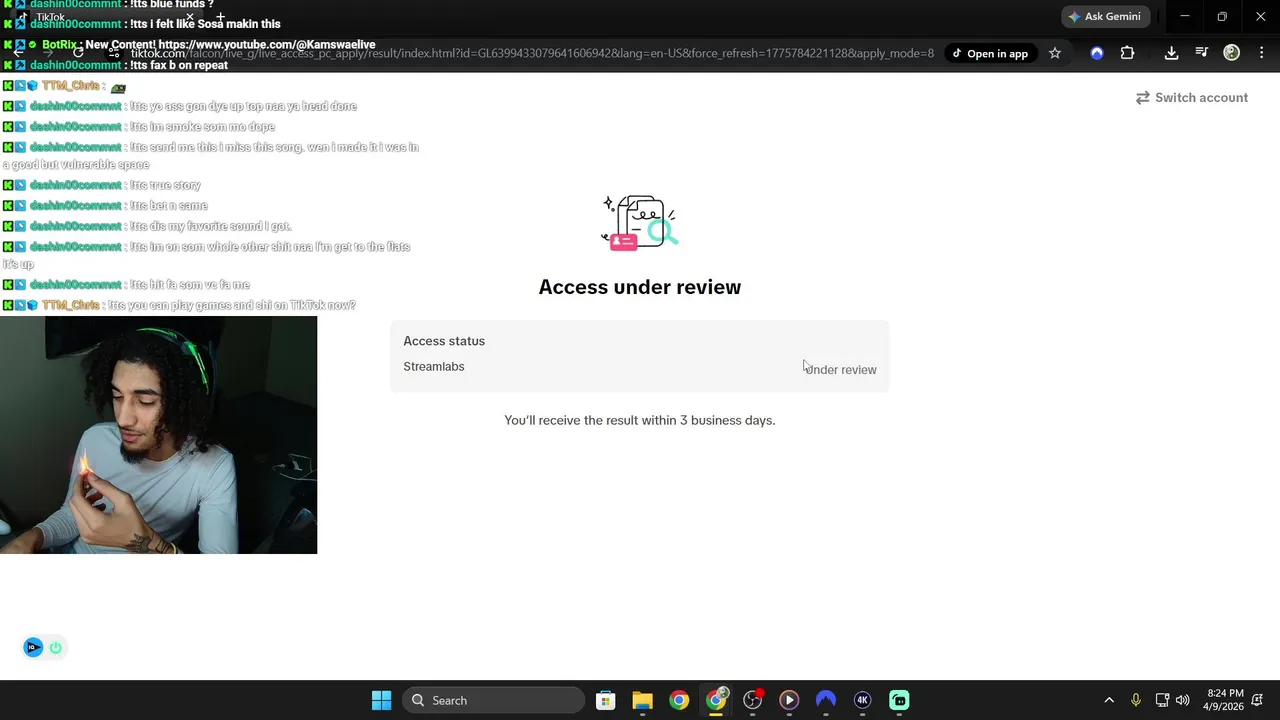Screen dimensions: 1280x720
Task: Click the taskbar Search box
Action: point(493,700)
